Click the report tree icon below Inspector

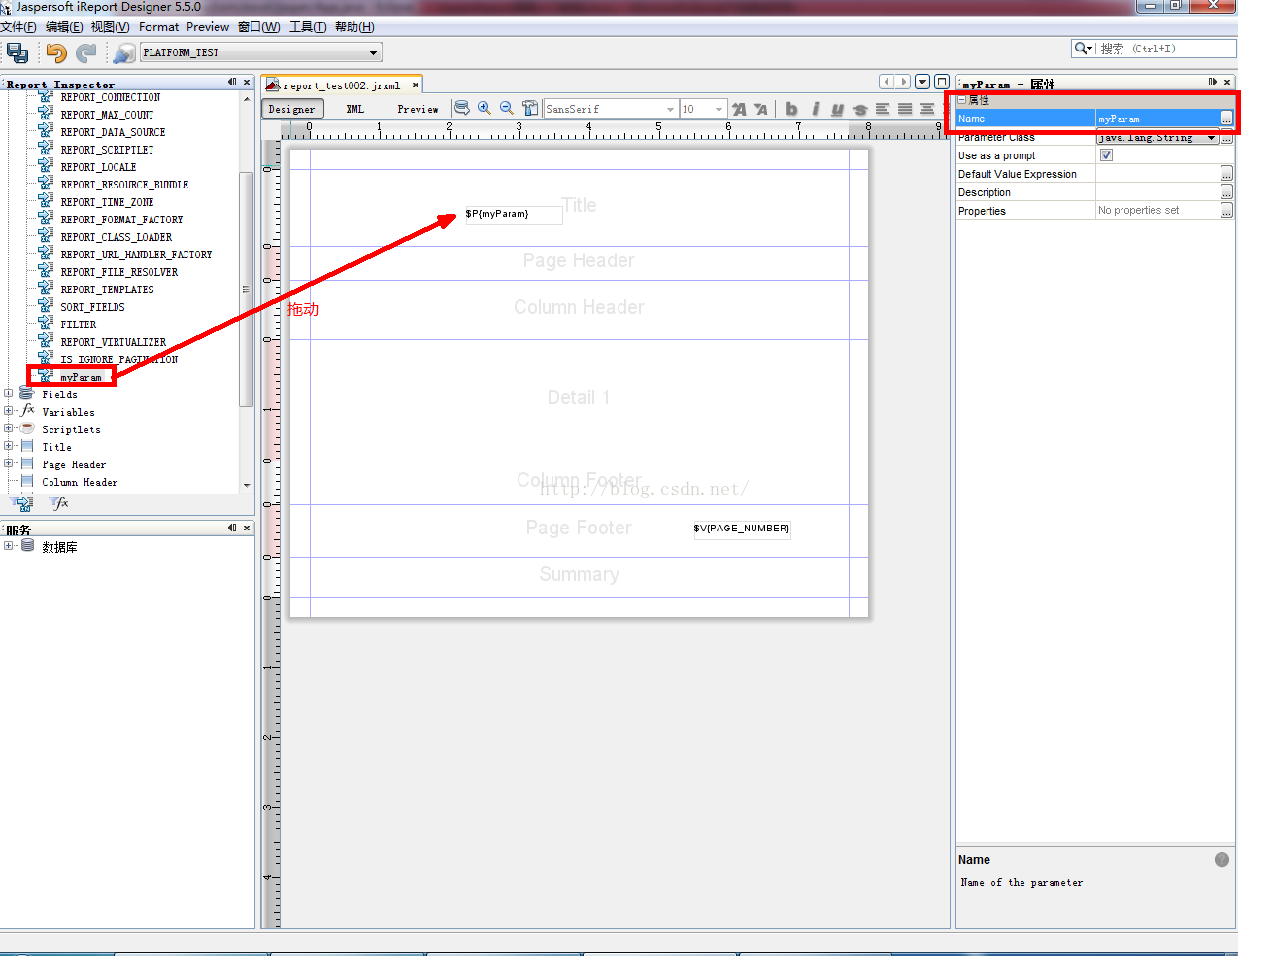(x=22, y=503)
